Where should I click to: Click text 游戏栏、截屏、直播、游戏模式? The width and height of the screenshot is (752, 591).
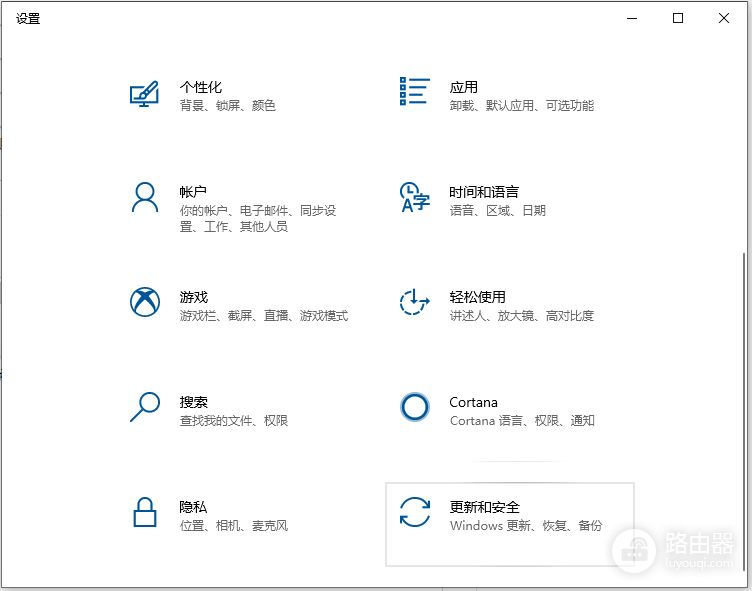pos(264,316)
